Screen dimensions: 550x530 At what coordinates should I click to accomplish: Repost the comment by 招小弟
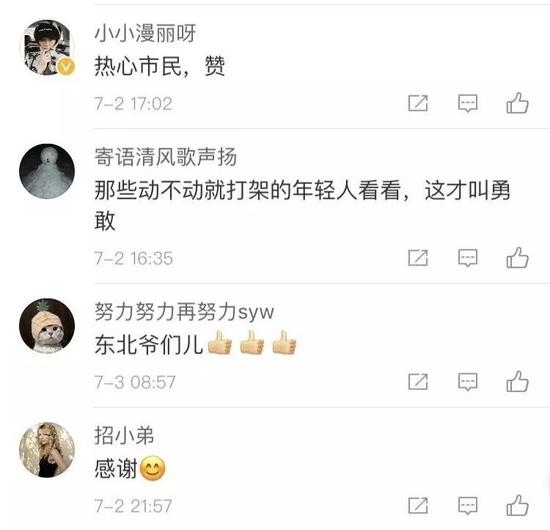418,505
